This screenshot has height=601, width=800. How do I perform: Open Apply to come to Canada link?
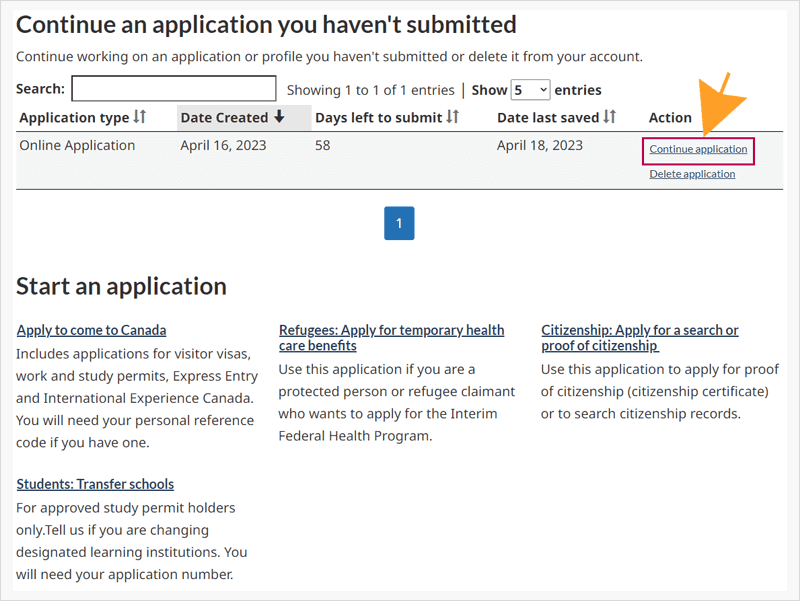[91, 330]
